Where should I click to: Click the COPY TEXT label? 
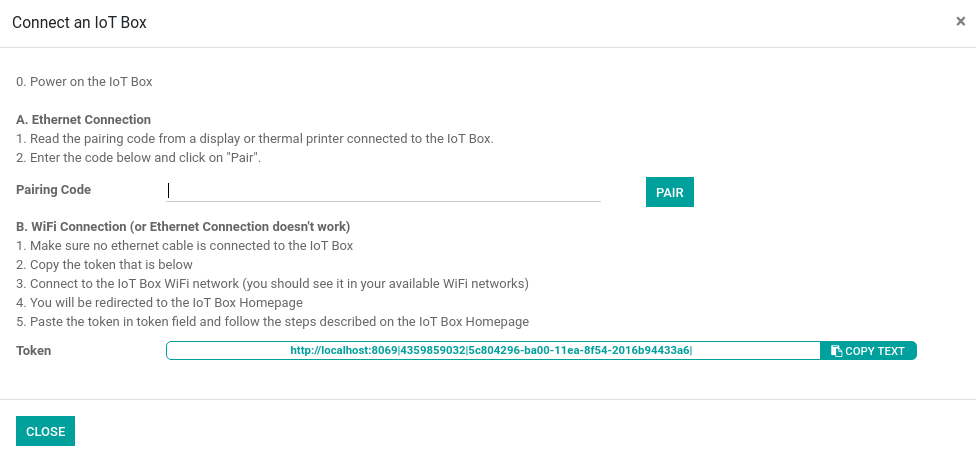pos(875,351)
